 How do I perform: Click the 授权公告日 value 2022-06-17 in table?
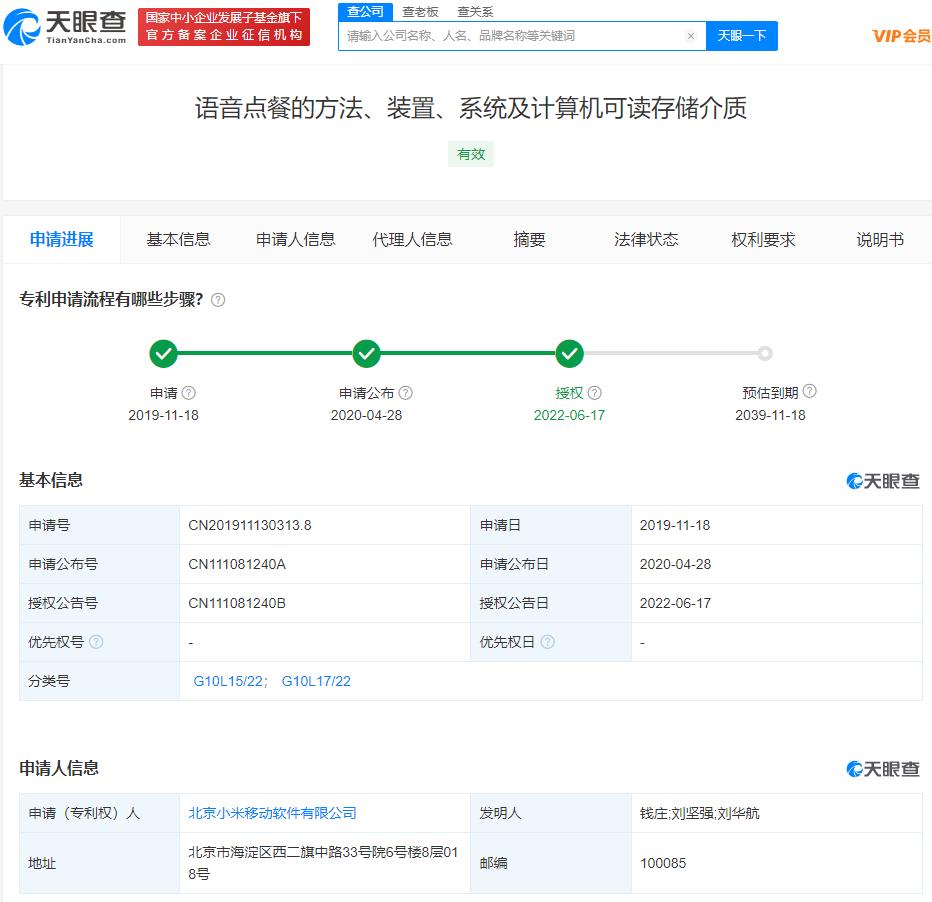click(675, 603)
